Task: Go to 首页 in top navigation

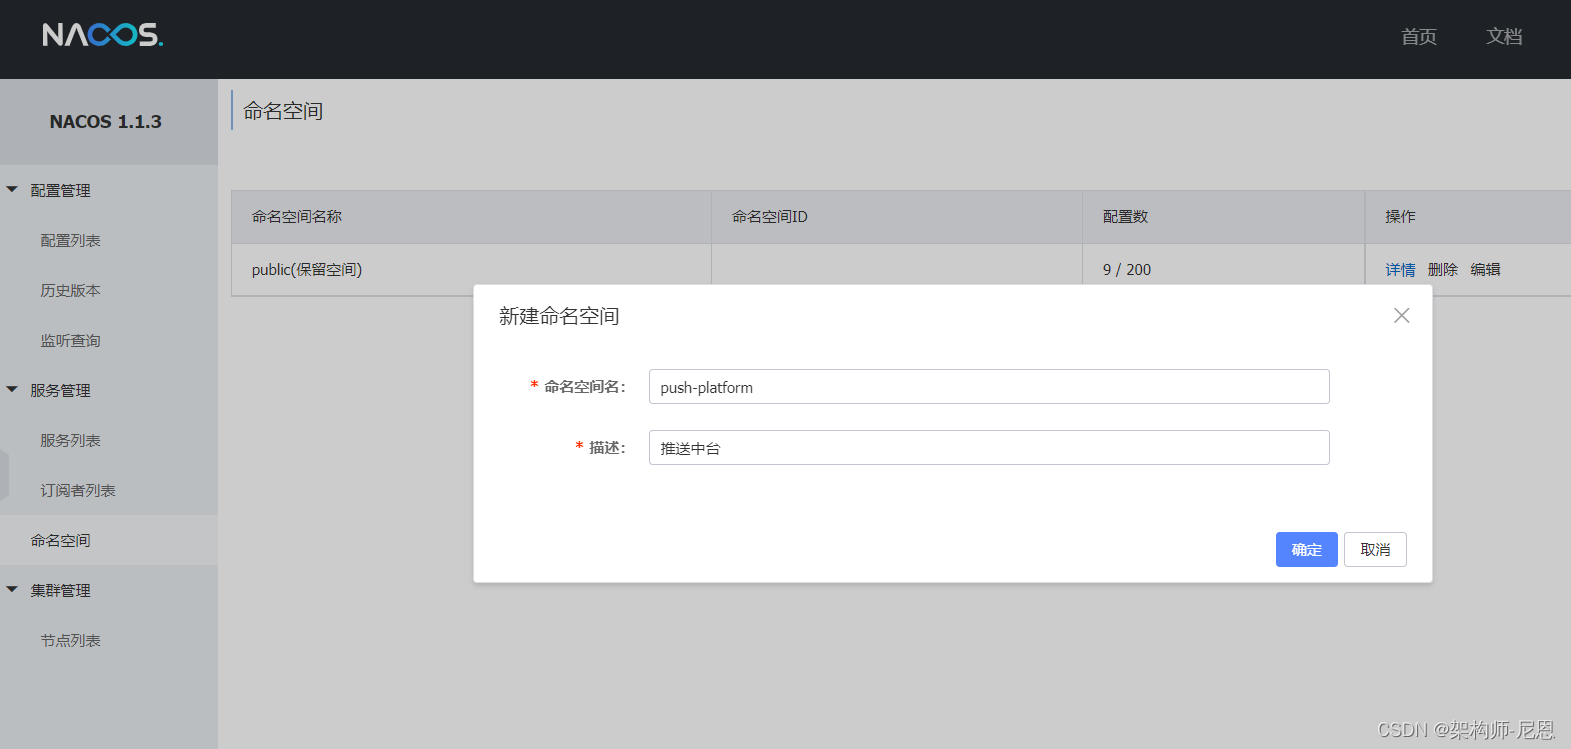Action: click(x=1419, y=37)
